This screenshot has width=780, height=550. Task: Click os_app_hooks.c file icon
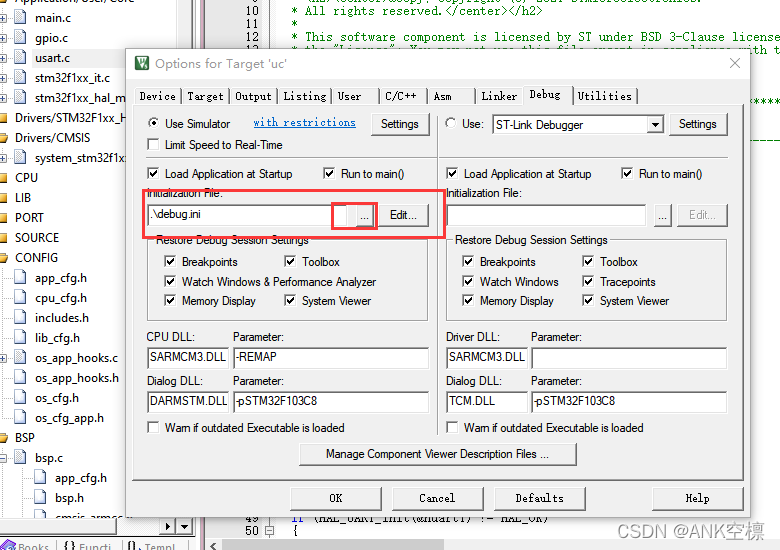(x=20, y=358)
